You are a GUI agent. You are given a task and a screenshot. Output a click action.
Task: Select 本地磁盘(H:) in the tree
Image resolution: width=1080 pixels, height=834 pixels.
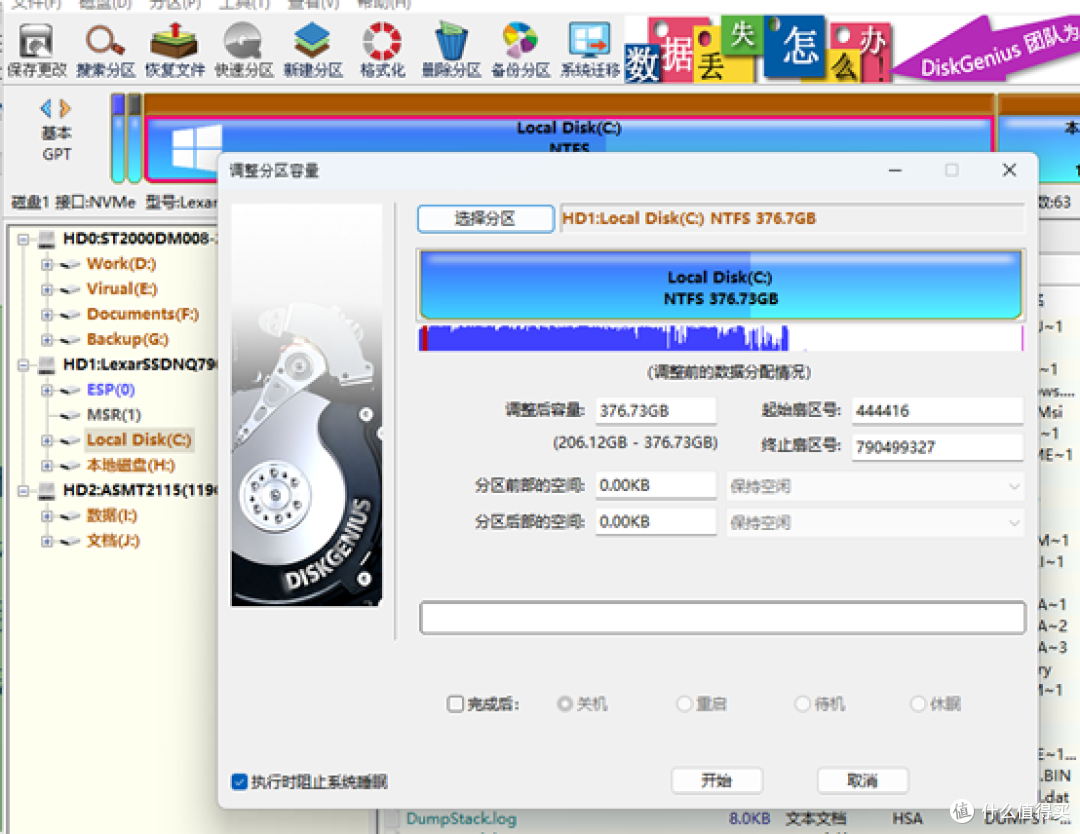[x=131, y=466]
